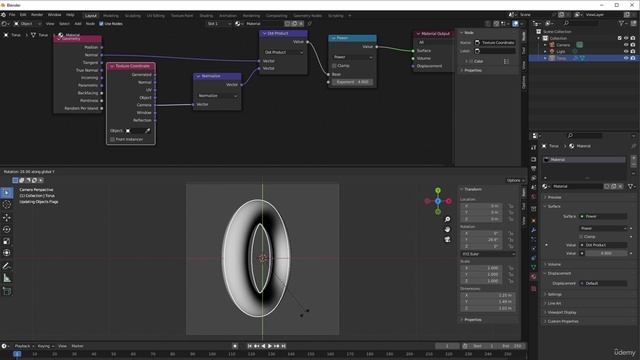Open Object Data properties tab green triangle
Image resolution: width=640 pixels, height=360 pixels.
pos(533,267)
